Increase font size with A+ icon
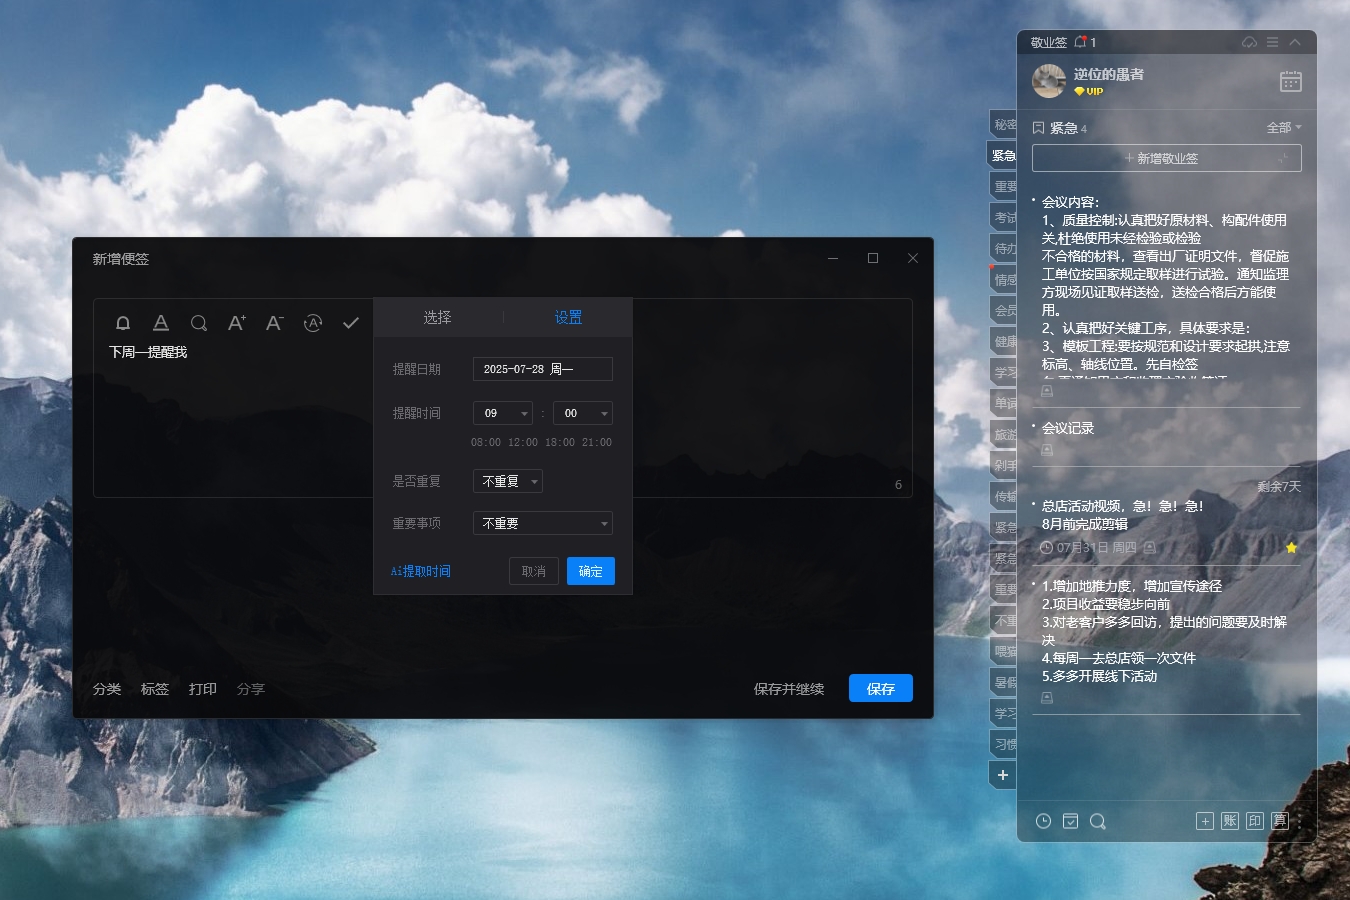1350x900 pixels. [236, 323]
